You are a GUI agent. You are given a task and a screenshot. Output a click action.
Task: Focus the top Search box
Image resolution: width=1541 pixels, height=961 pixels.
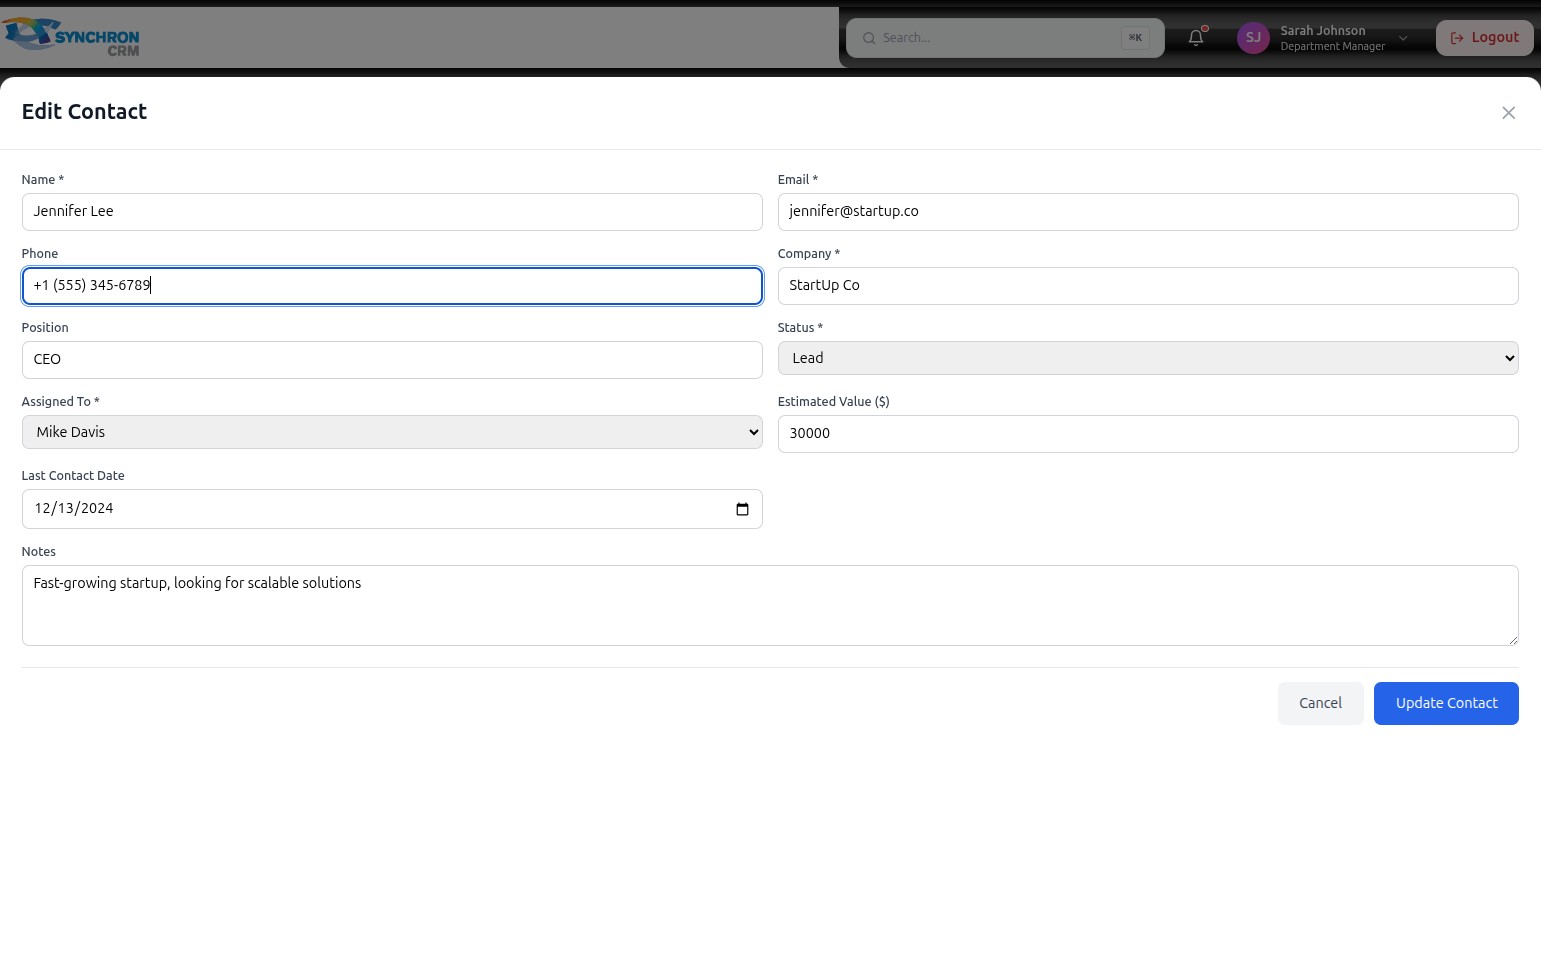pos(1005,38)
